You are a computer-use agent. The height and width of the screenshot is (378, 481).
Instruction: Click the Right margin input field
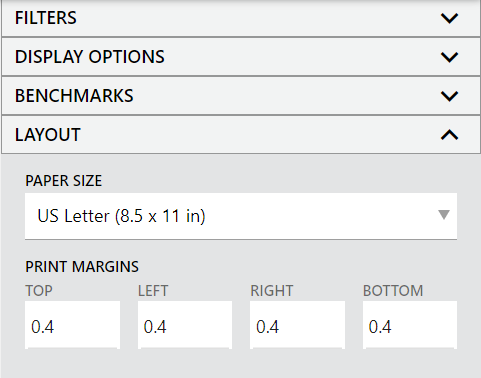297,325
